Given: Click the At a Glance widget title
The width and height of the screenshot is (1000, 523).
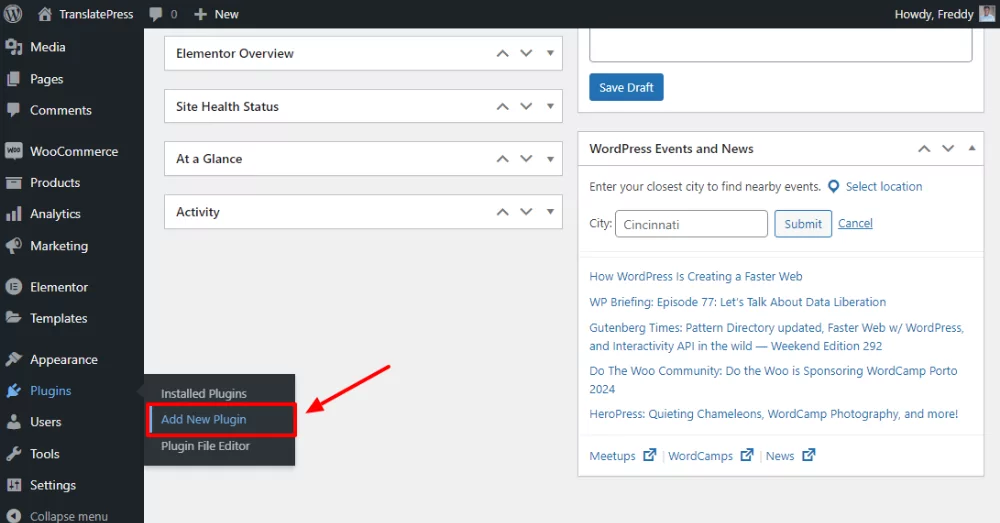Looking at the screenshot, I should pos(209,159).
